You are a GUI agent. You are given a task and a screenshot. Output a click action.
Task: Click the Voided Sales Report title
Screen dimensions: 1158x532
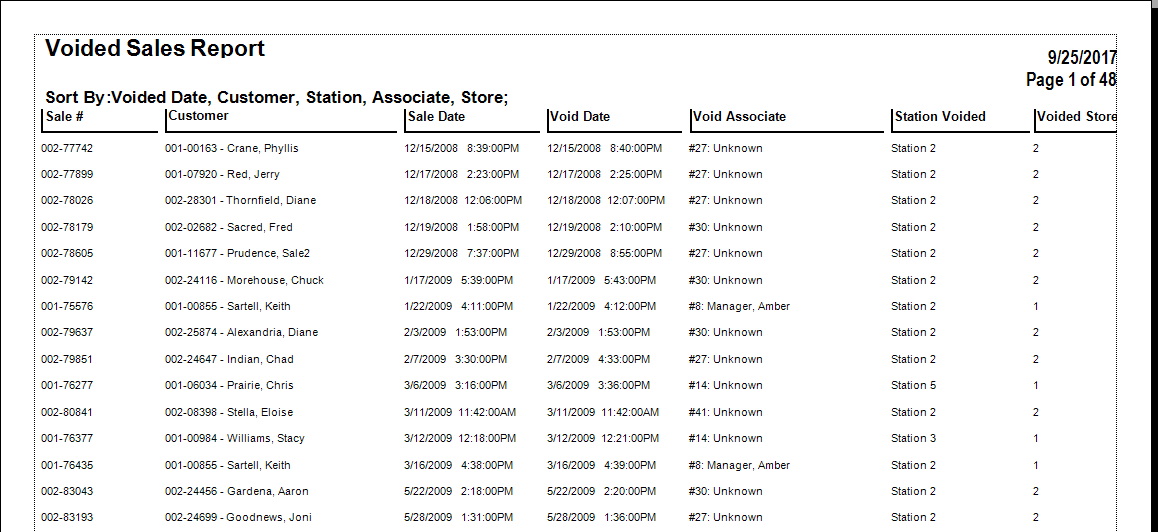pos(155,49)
